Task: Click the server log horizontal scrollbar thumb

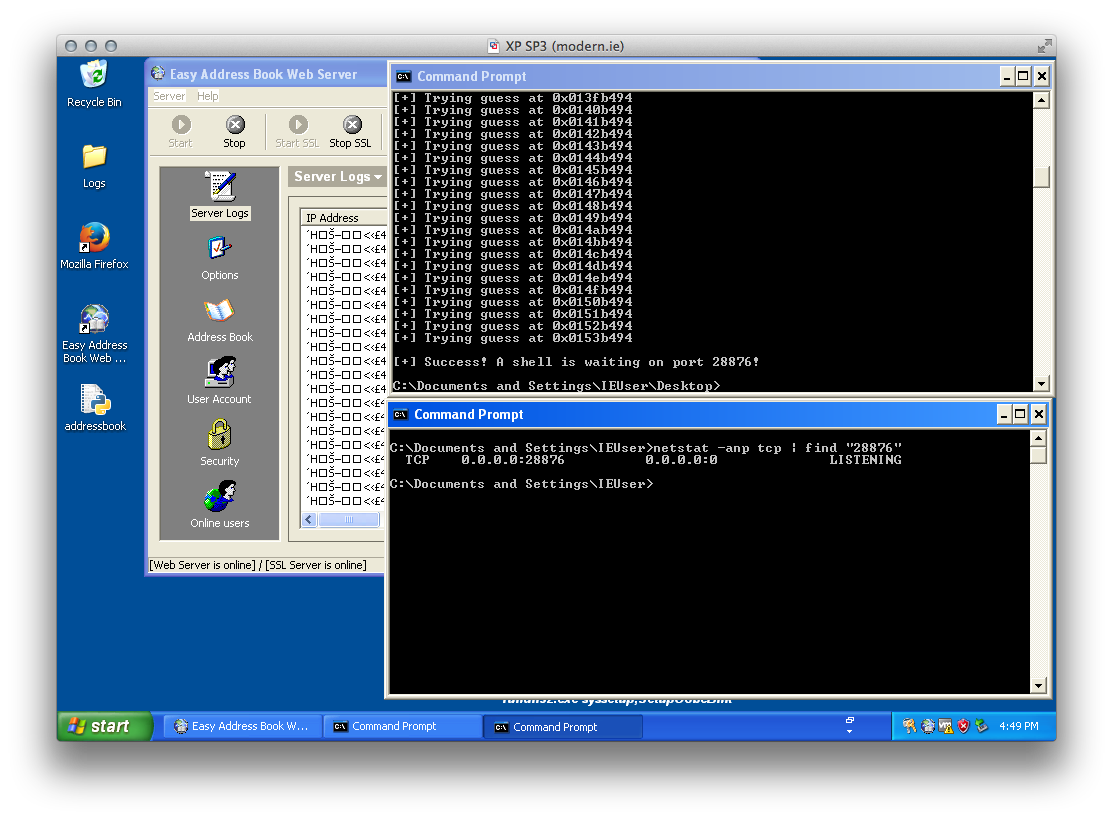Action: coord(349,520)
